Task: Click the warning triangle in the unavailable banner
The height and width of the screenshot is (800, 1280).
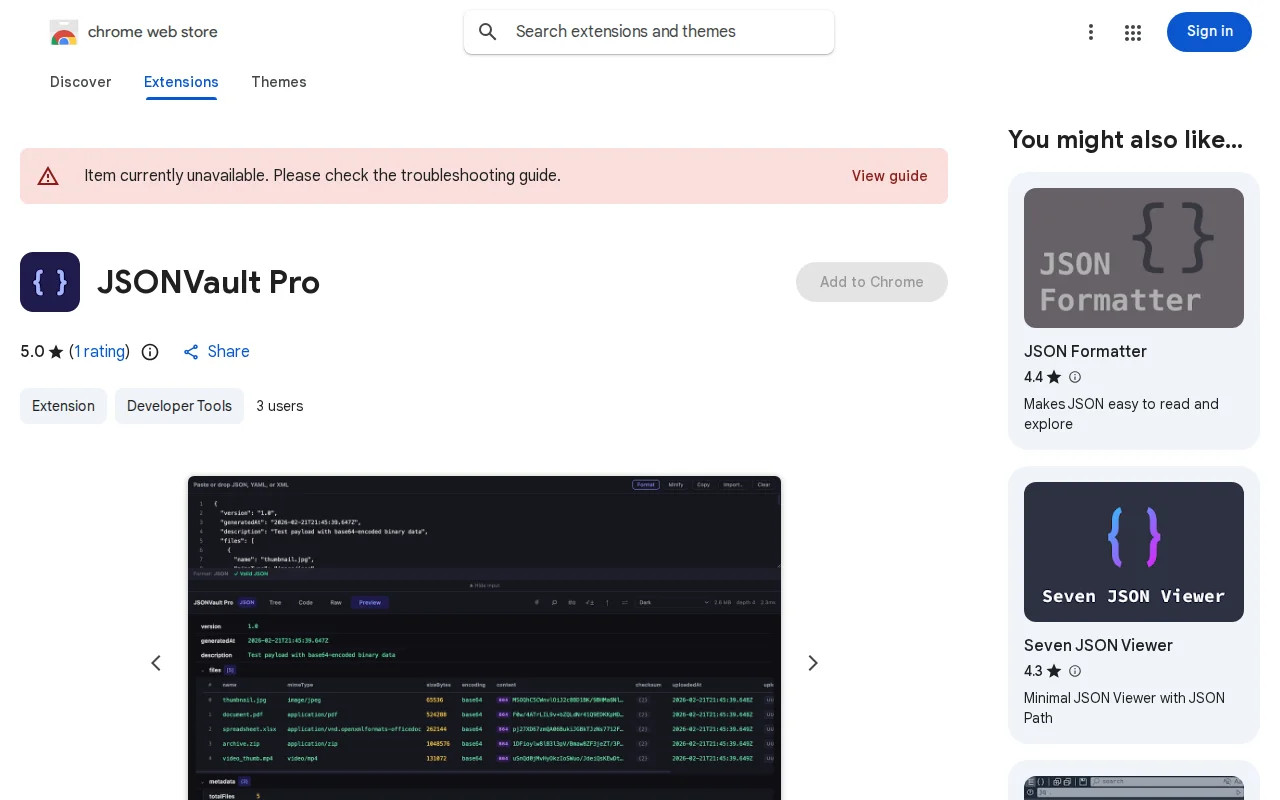Action: (x=48, y=176)
